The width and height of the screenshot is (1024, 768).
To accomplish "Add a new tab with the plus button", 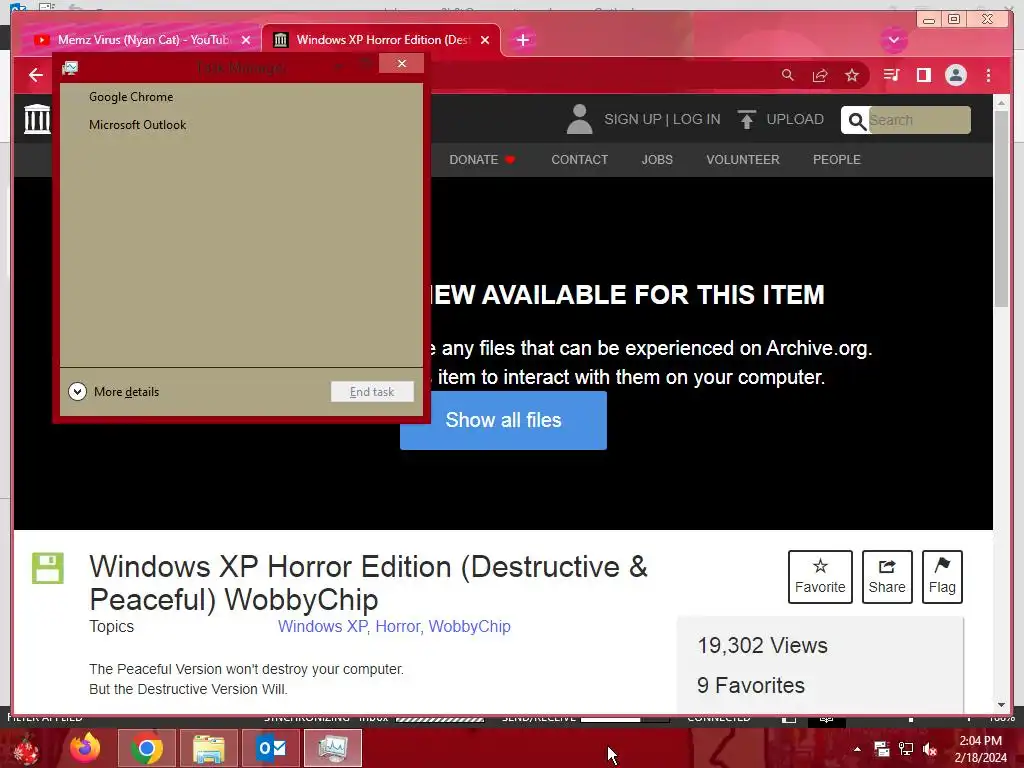I will [x=522, y=40].
